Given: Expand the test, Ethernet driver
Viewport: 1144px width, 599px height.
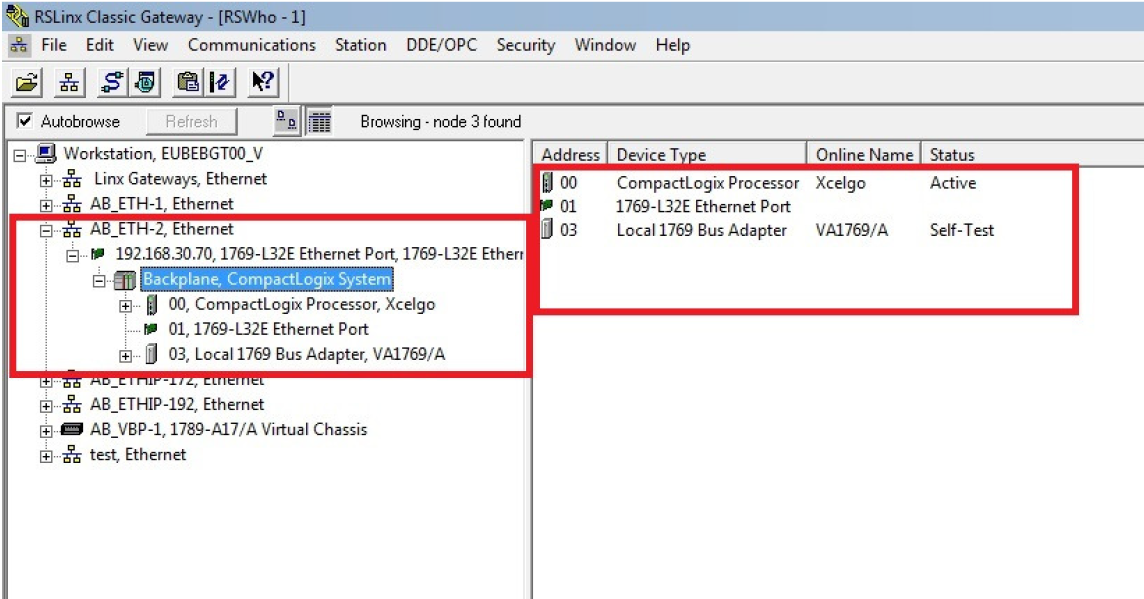Looking at the screenshot, I should 46,456.
